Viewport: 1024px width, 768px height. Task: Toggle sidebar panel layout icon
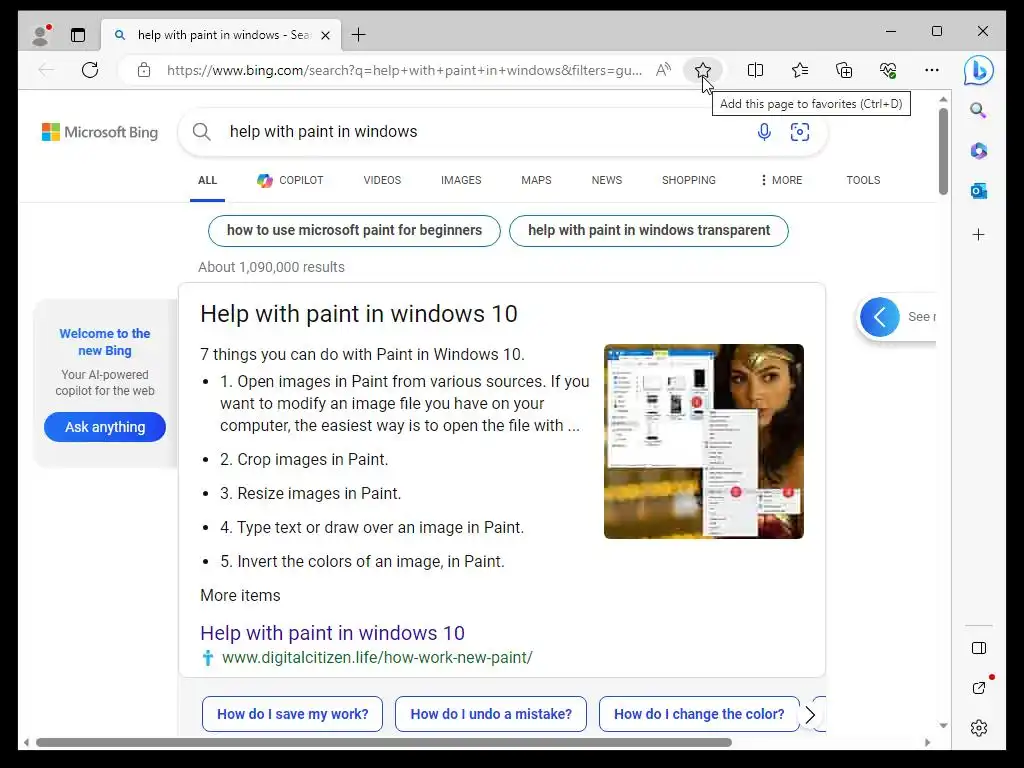[978, 648]
